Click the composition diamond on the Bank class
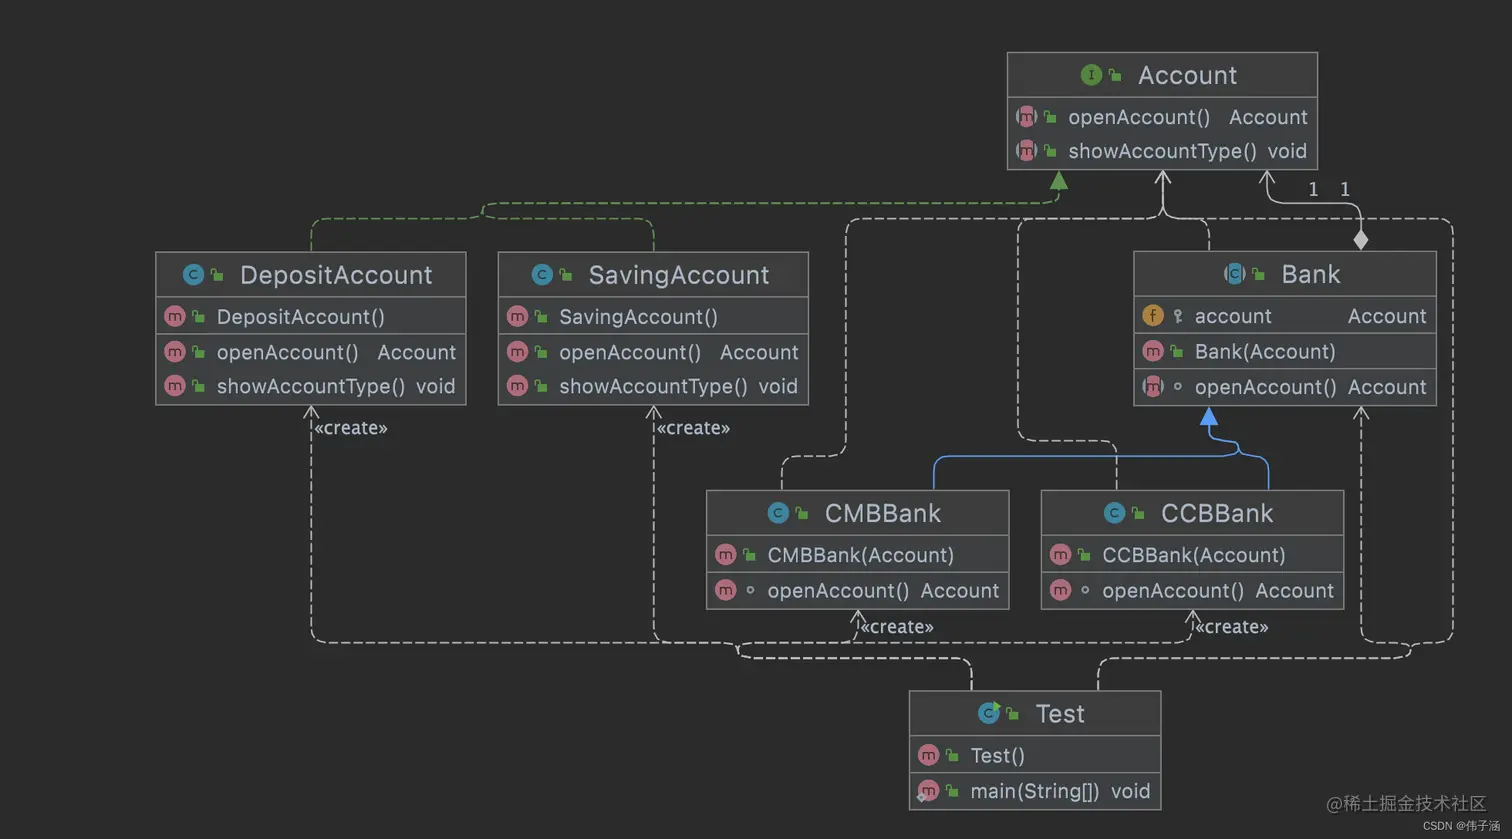 click(x=1361, y=240)
